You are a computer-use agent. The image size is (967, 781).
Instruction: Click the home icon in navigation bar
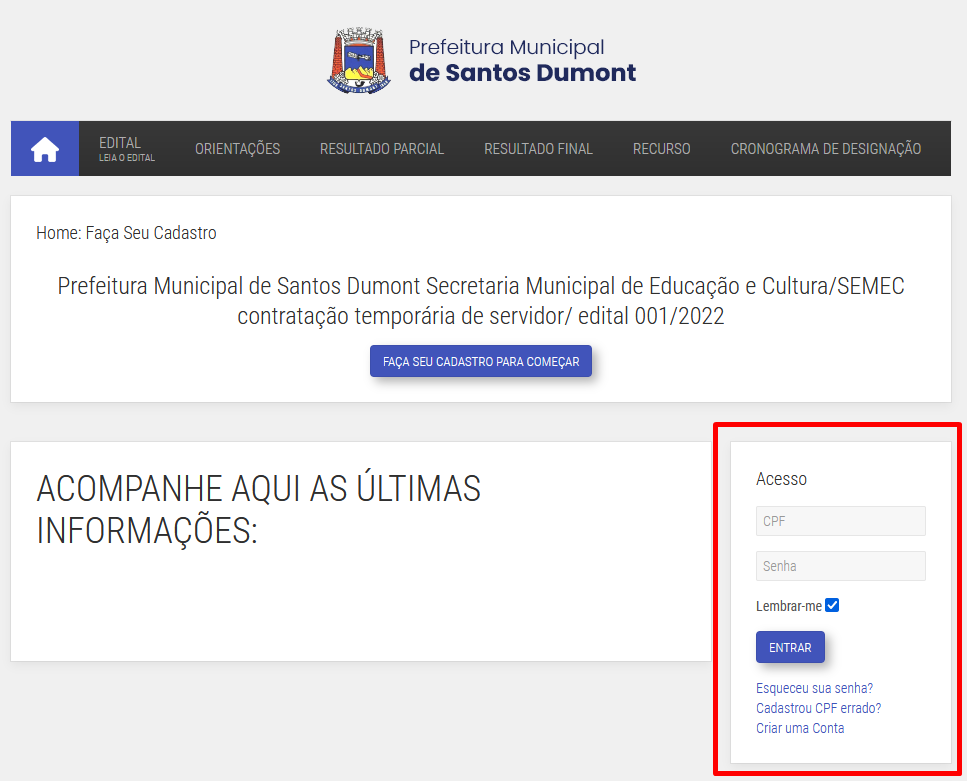(x=45, y=149)
